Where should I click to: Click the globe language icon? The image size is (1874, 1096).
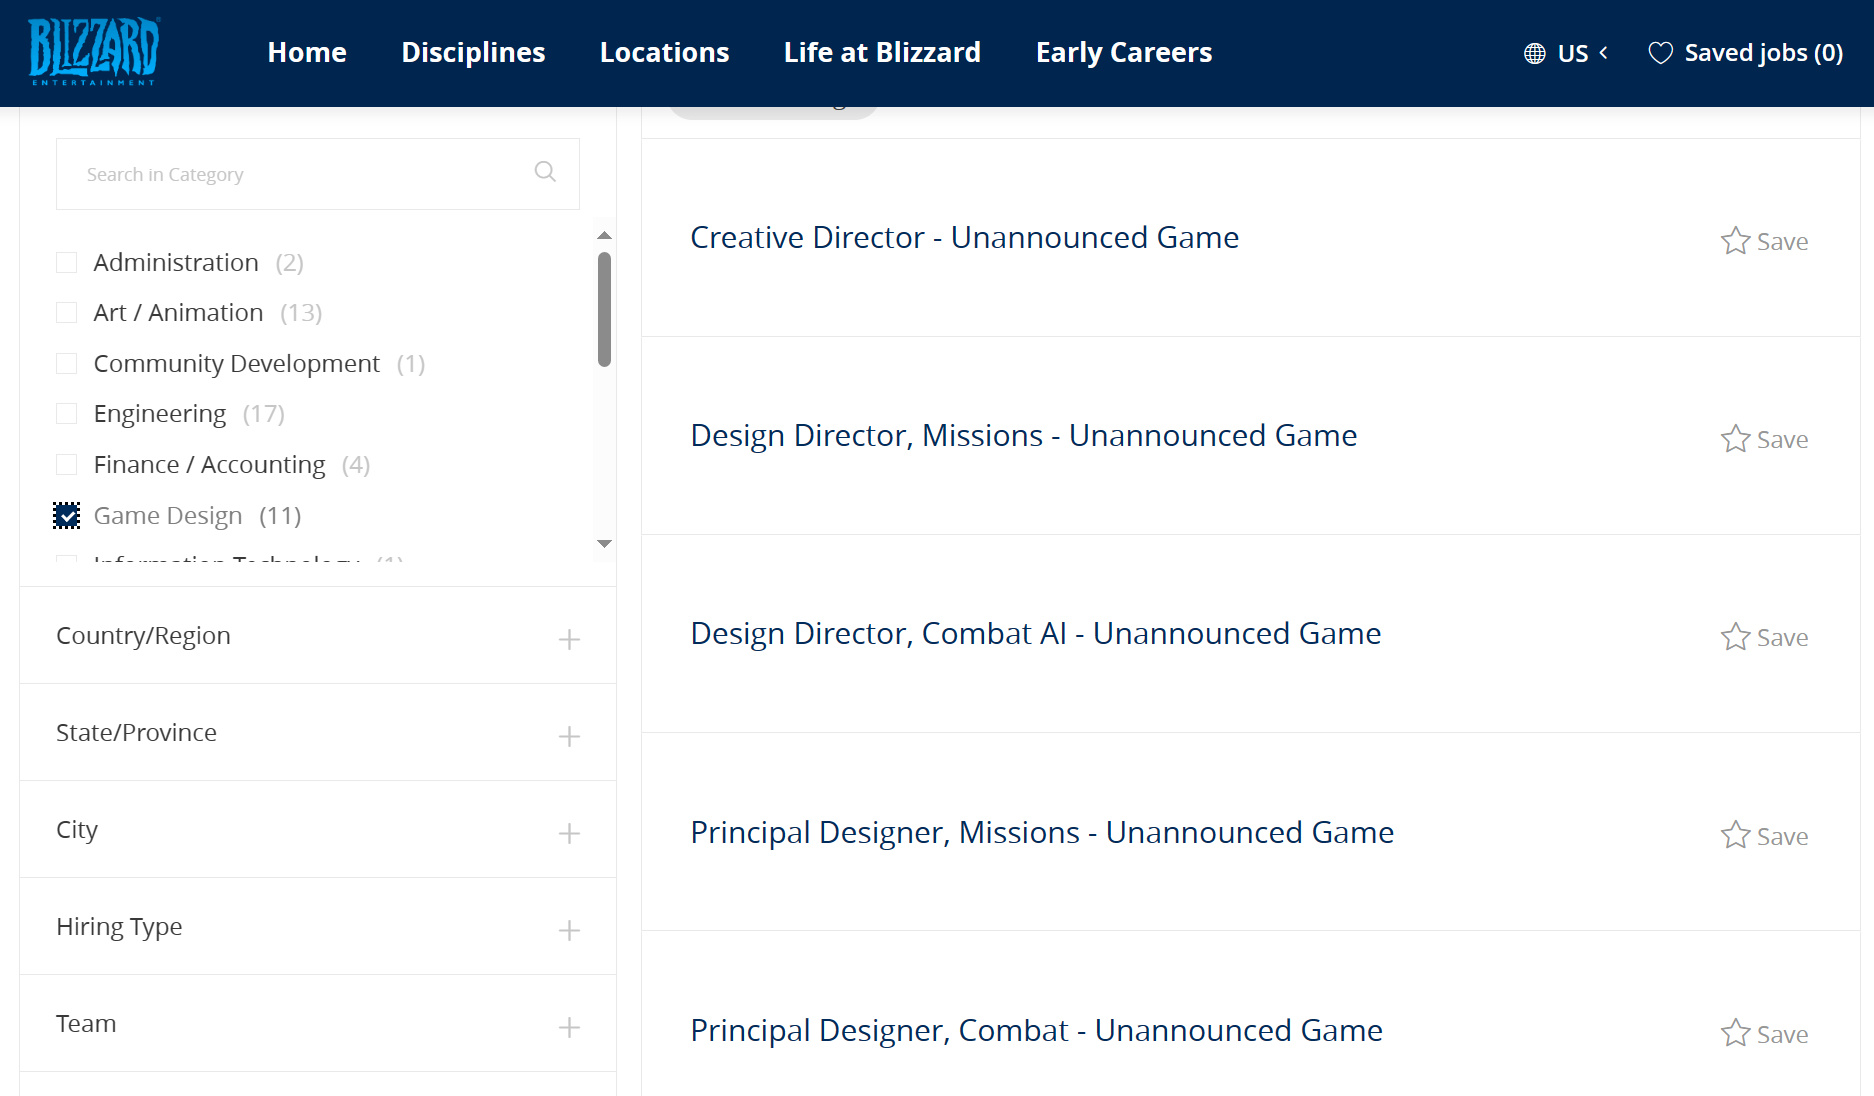(x=1534, y=54)
